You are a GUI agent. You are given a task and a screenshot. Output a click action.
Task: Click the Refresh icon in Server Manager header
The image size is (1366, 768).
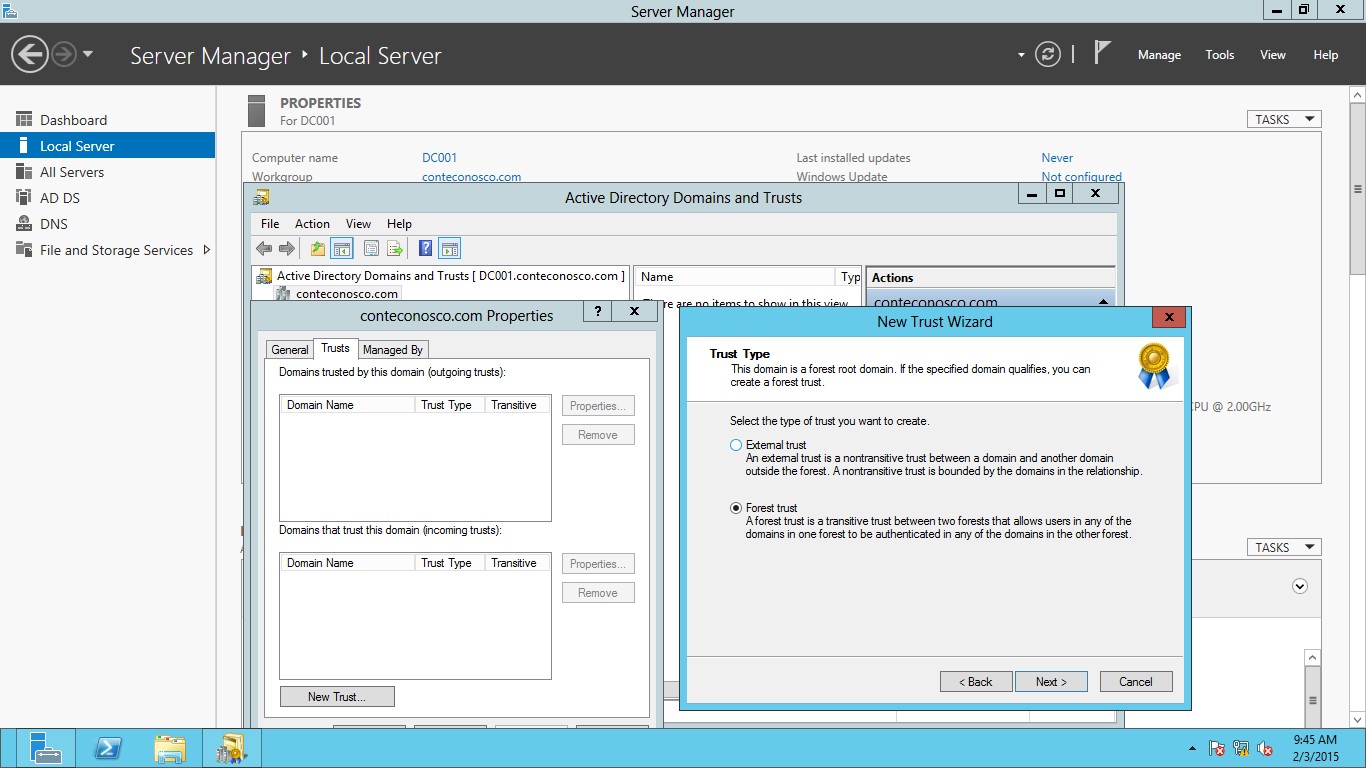[x=1047, y=55]
